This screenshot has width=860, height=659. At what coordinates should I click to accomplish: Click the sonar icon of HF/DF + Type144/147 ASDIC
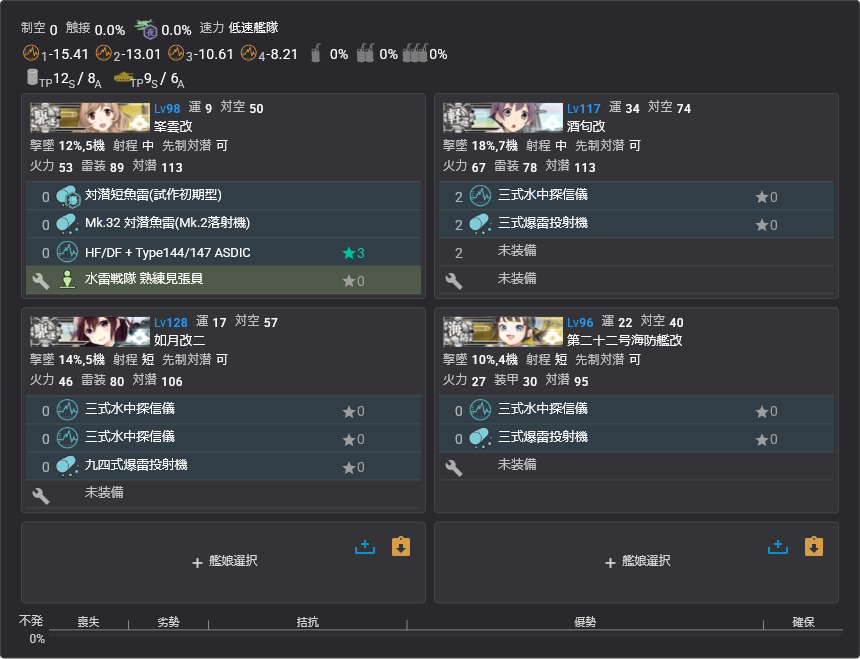[68, 252]
